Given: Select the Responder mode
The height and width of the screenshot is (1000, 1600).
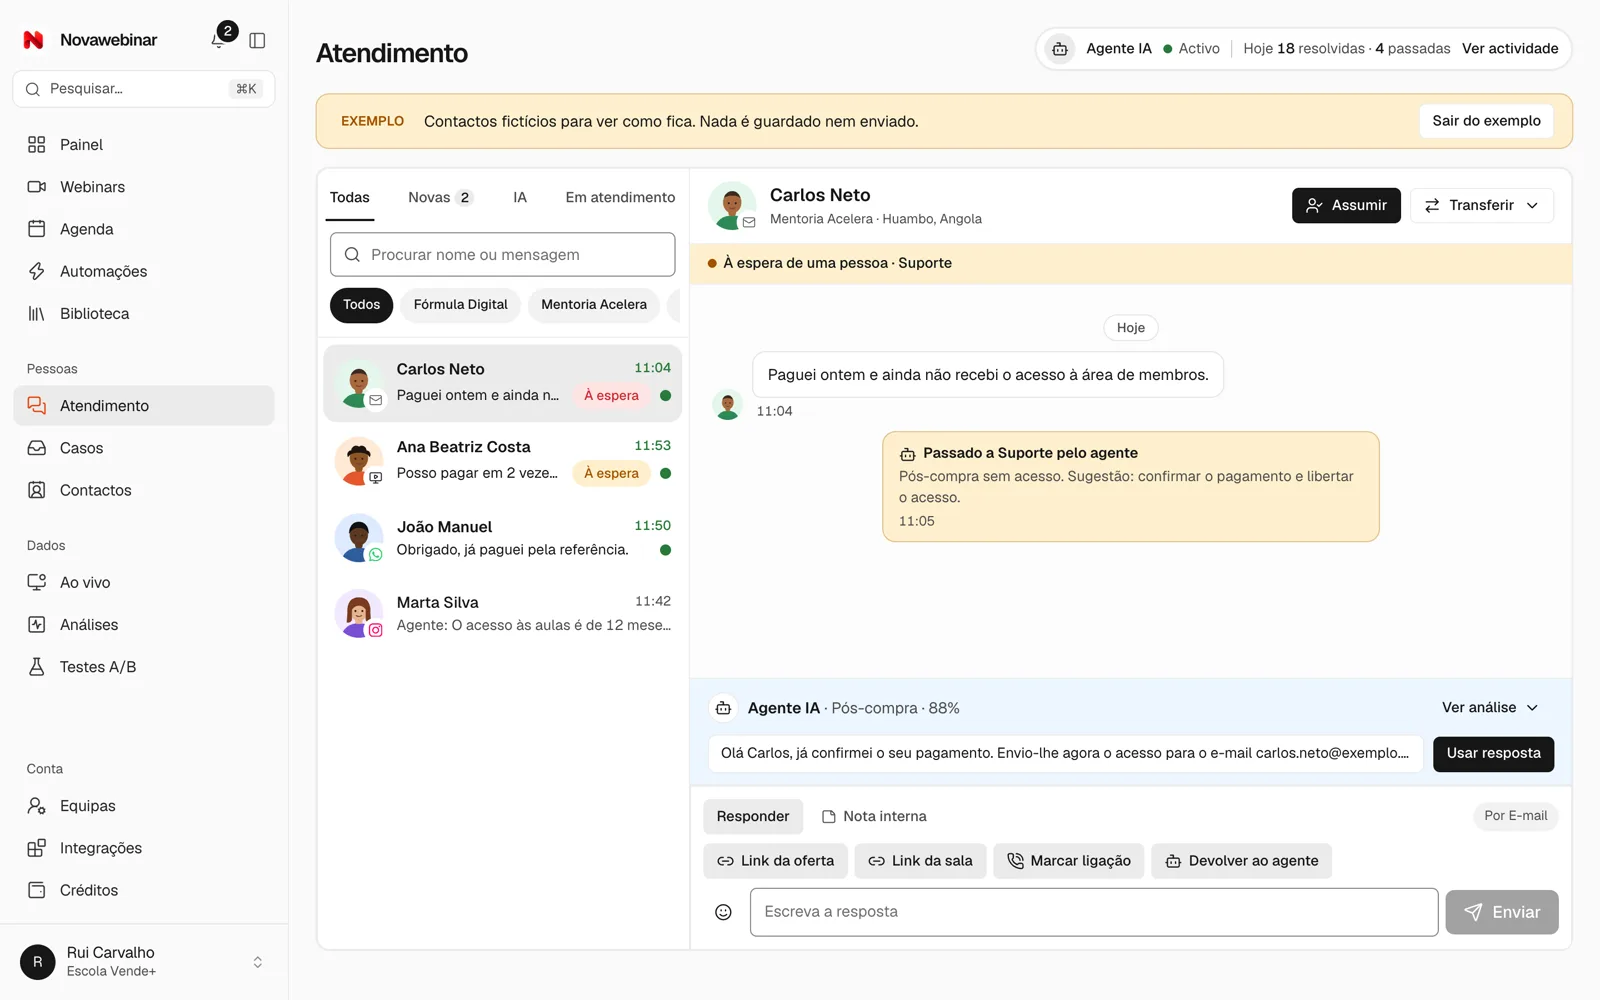Looking at the screenshot, I should click(x=753, y=817).
